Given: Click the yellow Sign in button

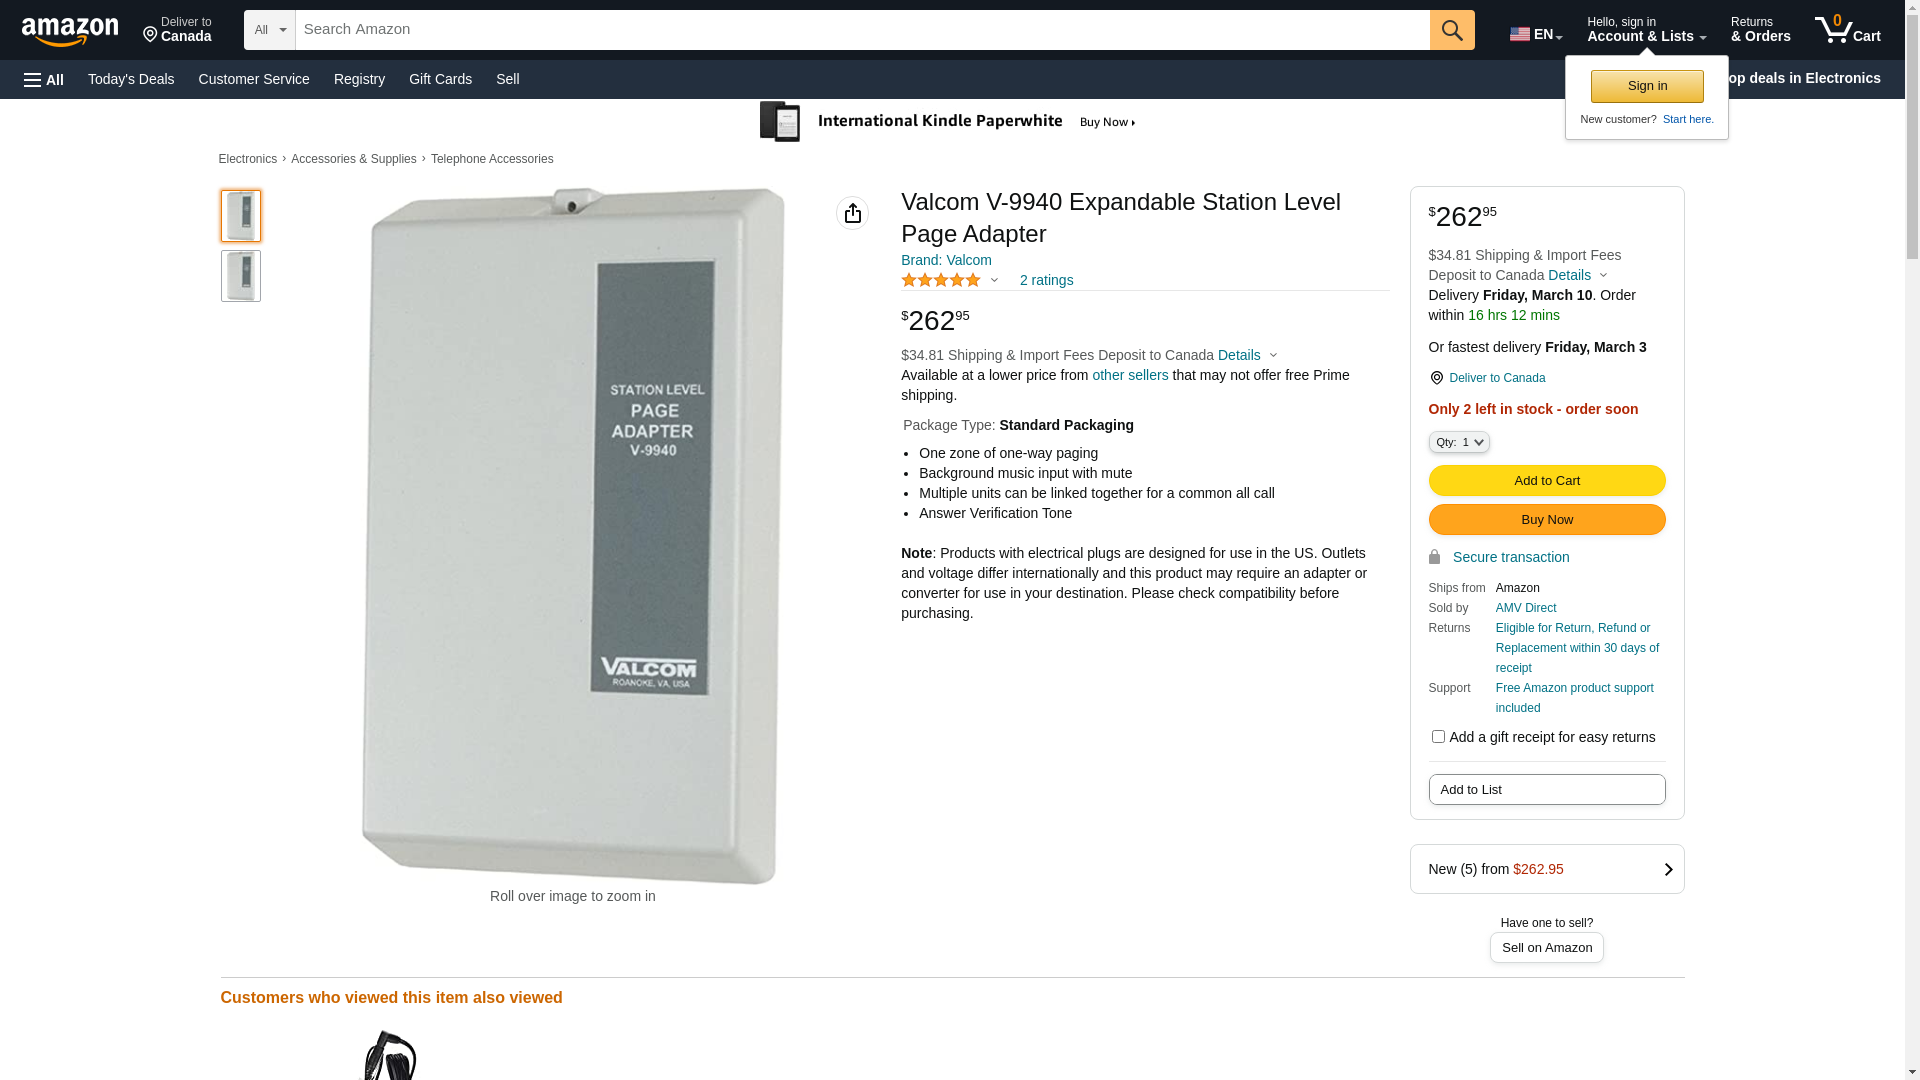Looking at the screenshot, I should point(1647,86).
